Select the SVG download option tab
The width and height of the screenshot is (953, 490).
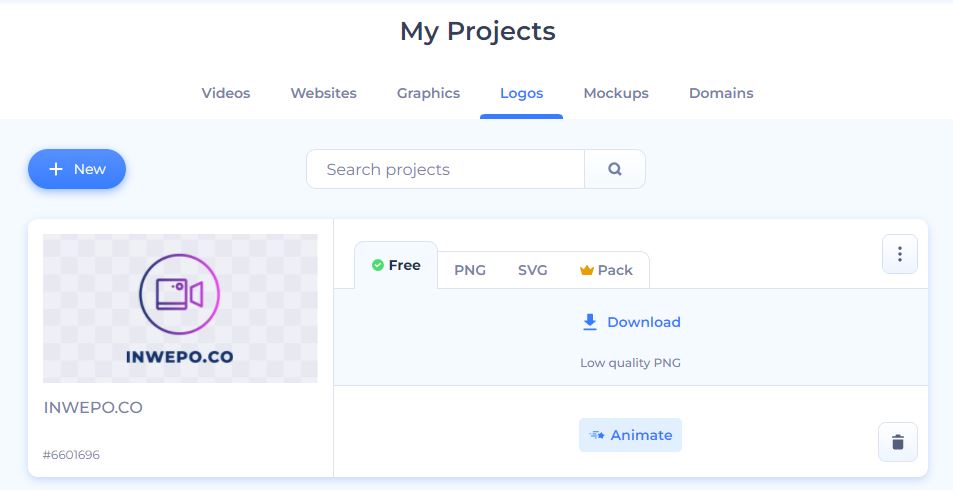click(x=532, y=270)
